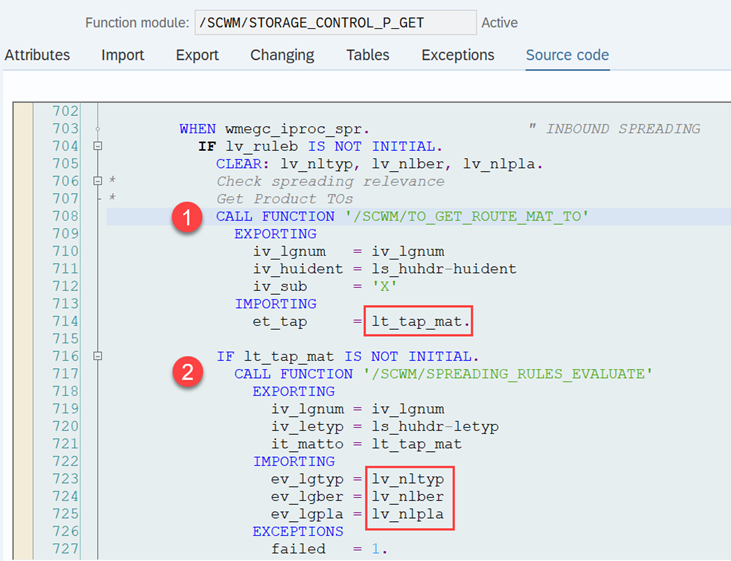Open the Tables tab
731x561 pixels.
pyautogui.click(x=368, y=55)
